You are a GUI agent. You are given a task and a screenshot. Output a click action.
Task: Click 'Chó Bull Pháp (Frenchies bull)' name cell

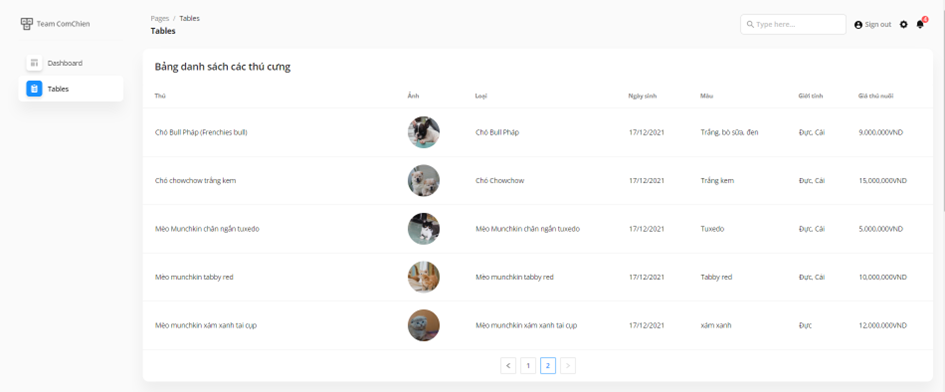click(x=201, y=132)
